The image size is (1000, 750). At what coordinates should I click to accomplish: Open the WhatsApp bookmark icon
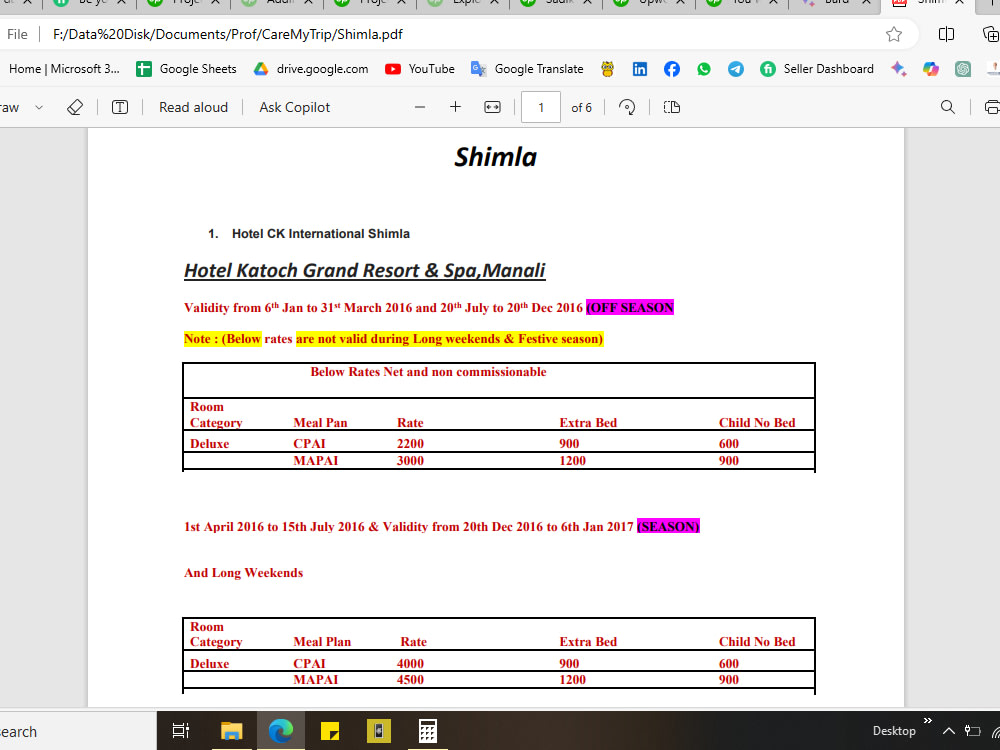tap(703, 69)
